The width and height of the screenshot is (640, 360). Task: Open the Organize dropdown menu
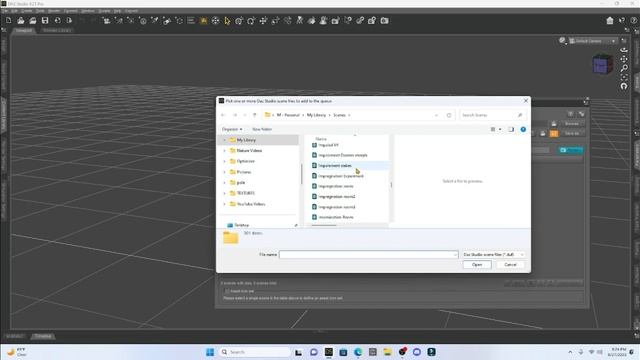point(232,129)
